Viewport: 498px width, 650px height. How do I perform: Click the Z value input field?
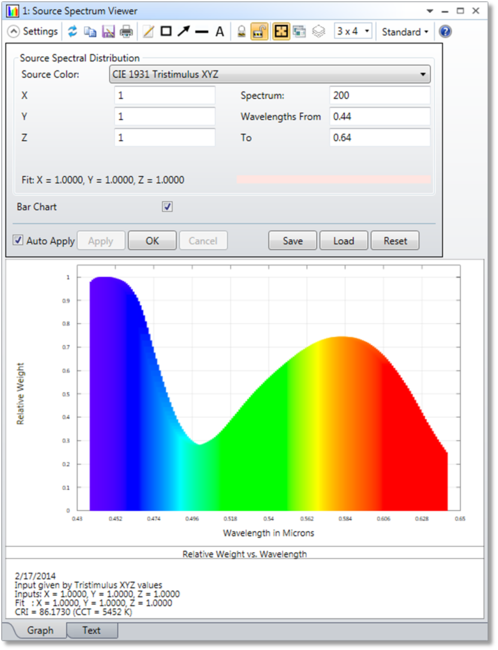165,138
